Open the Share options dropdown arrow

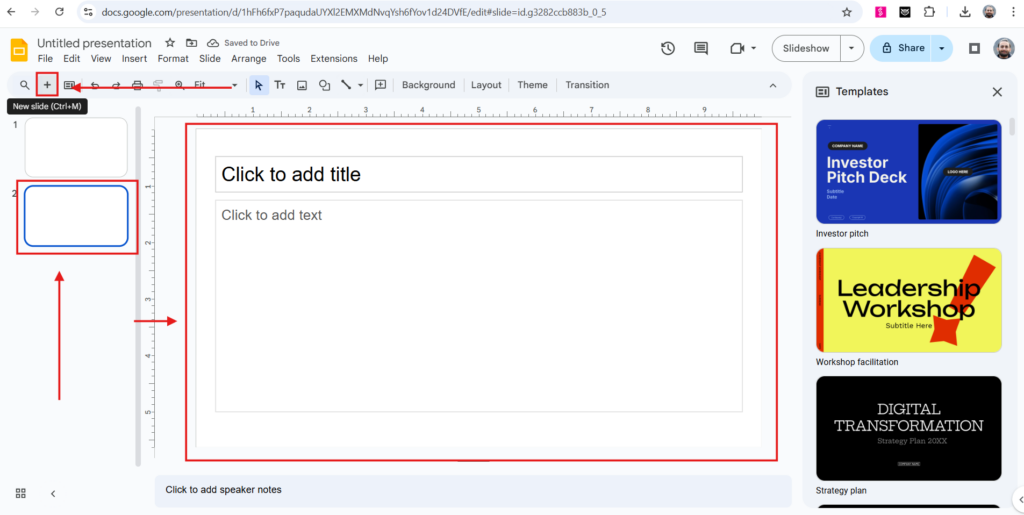click(x=942, y=48)
